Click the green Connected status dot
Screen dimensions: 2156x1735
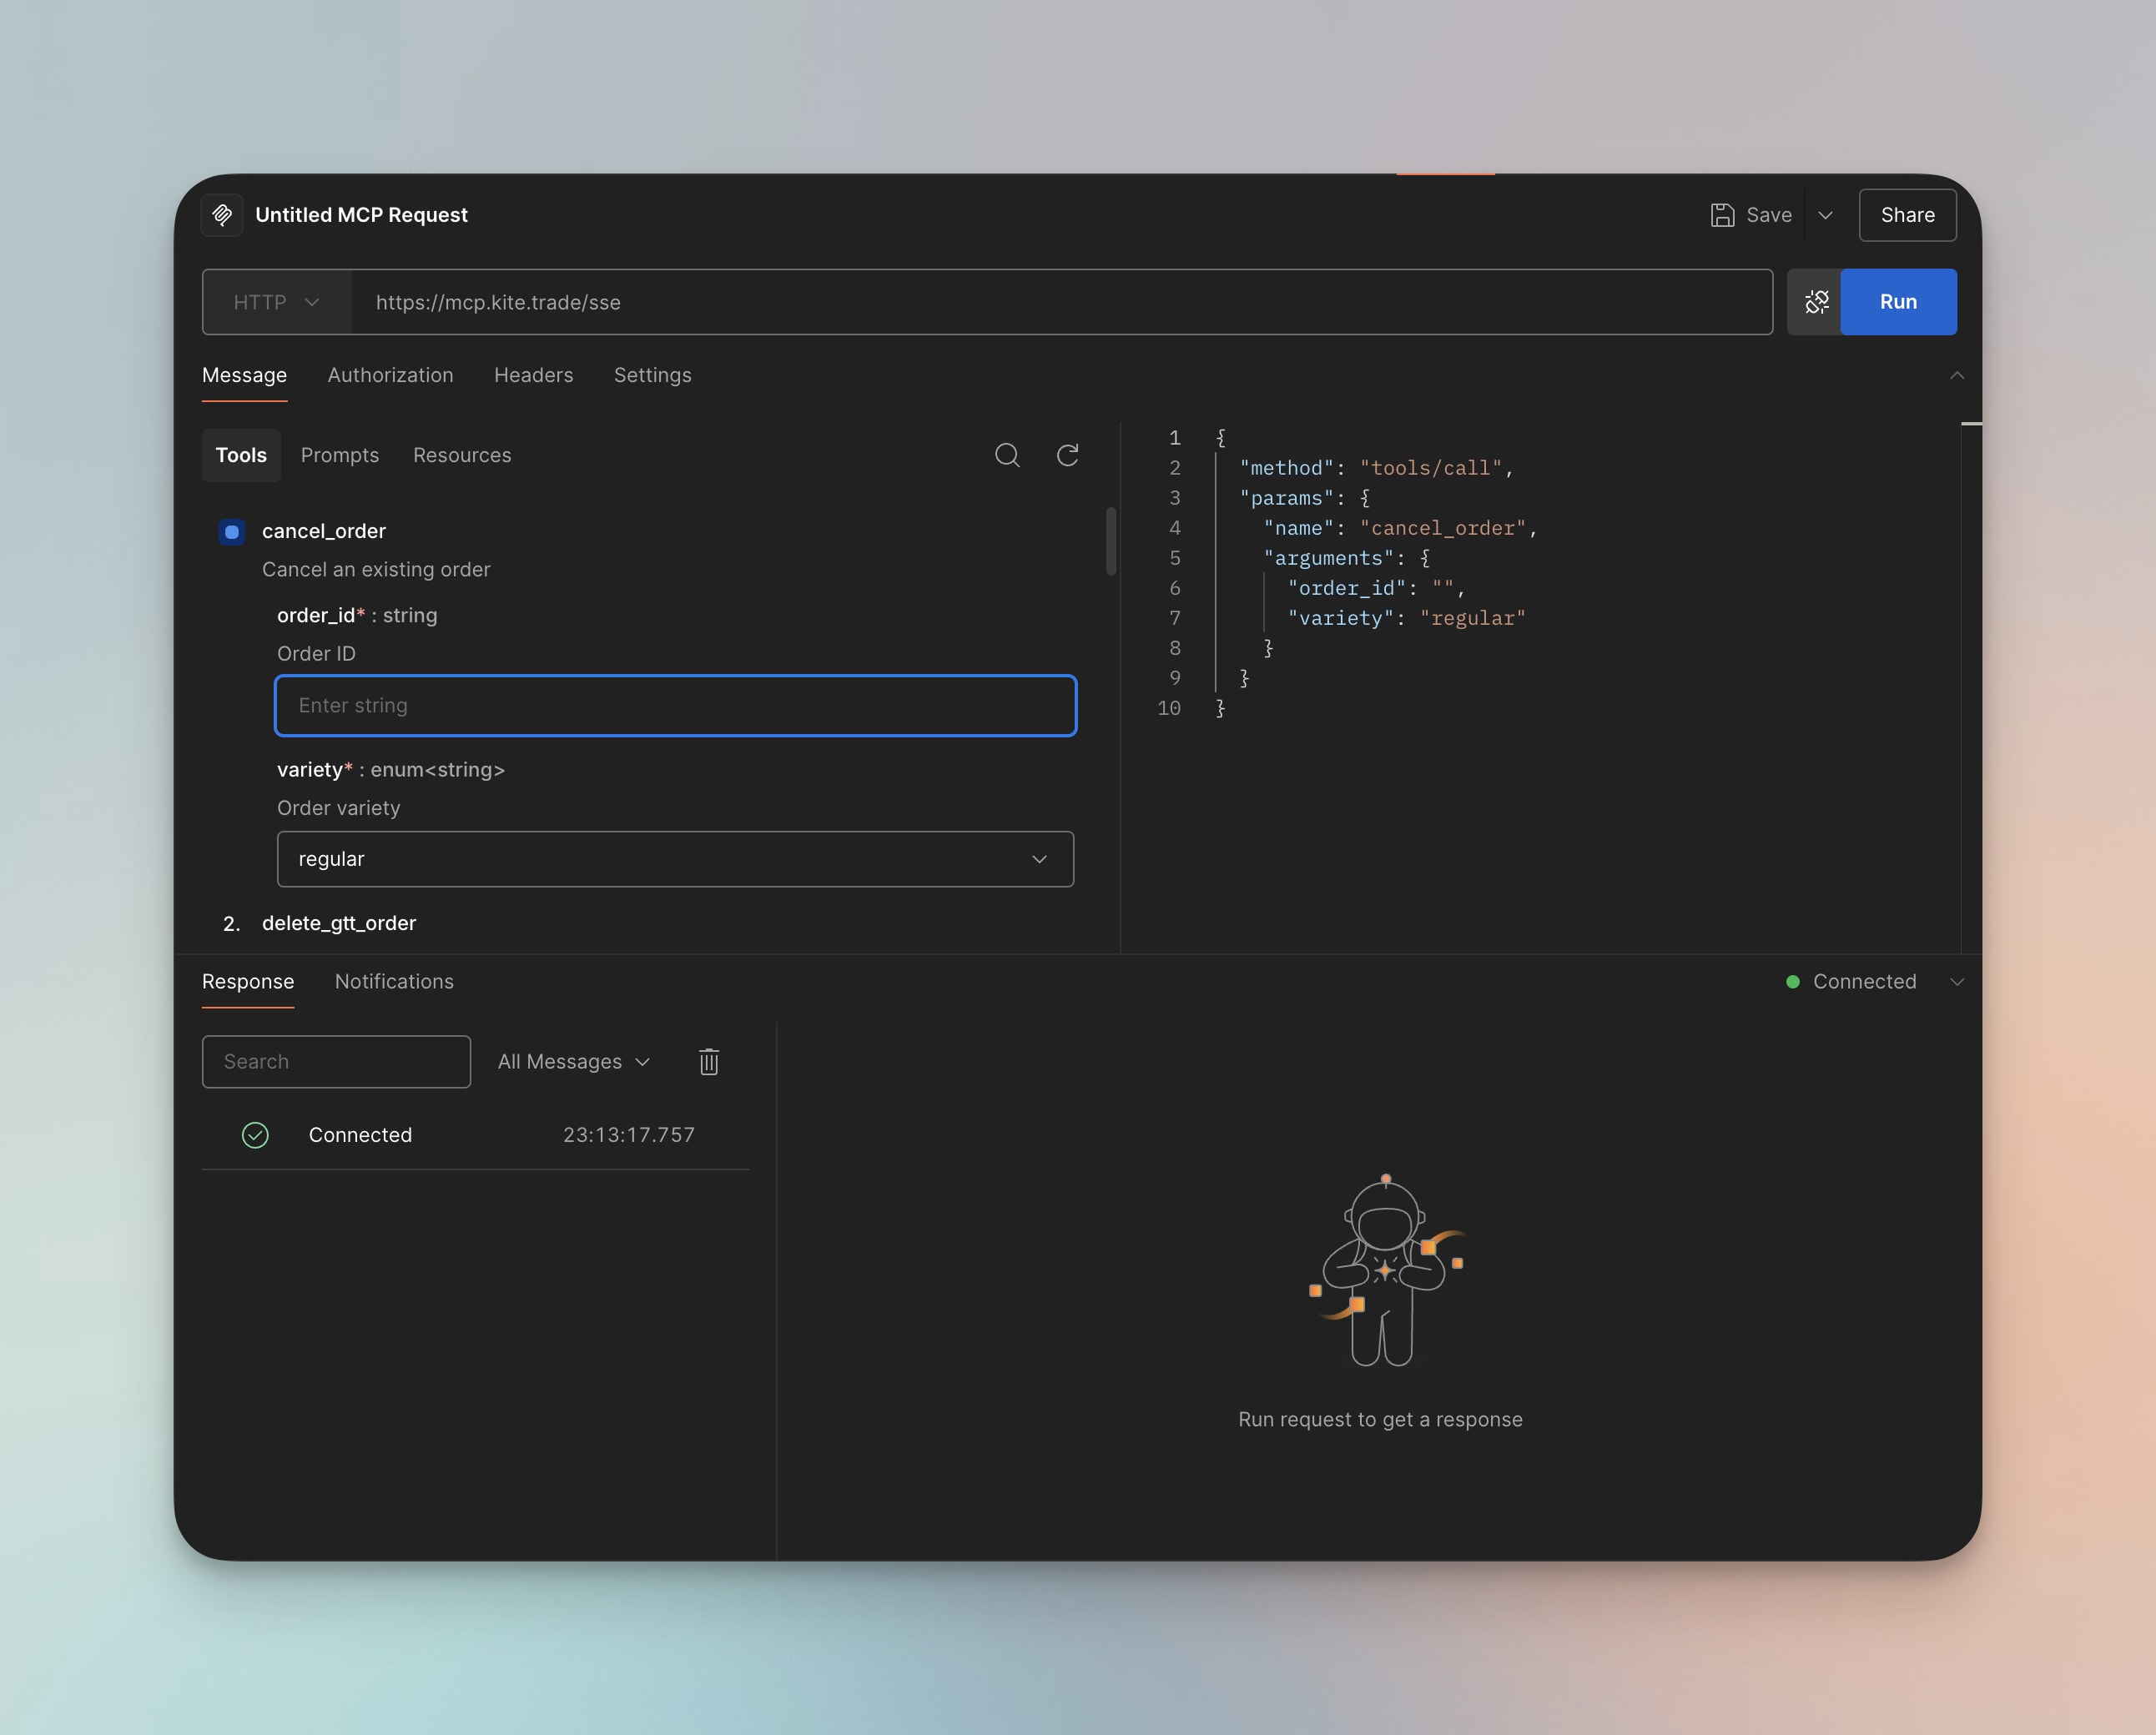pyautogui.click(x=1793, y=982)
